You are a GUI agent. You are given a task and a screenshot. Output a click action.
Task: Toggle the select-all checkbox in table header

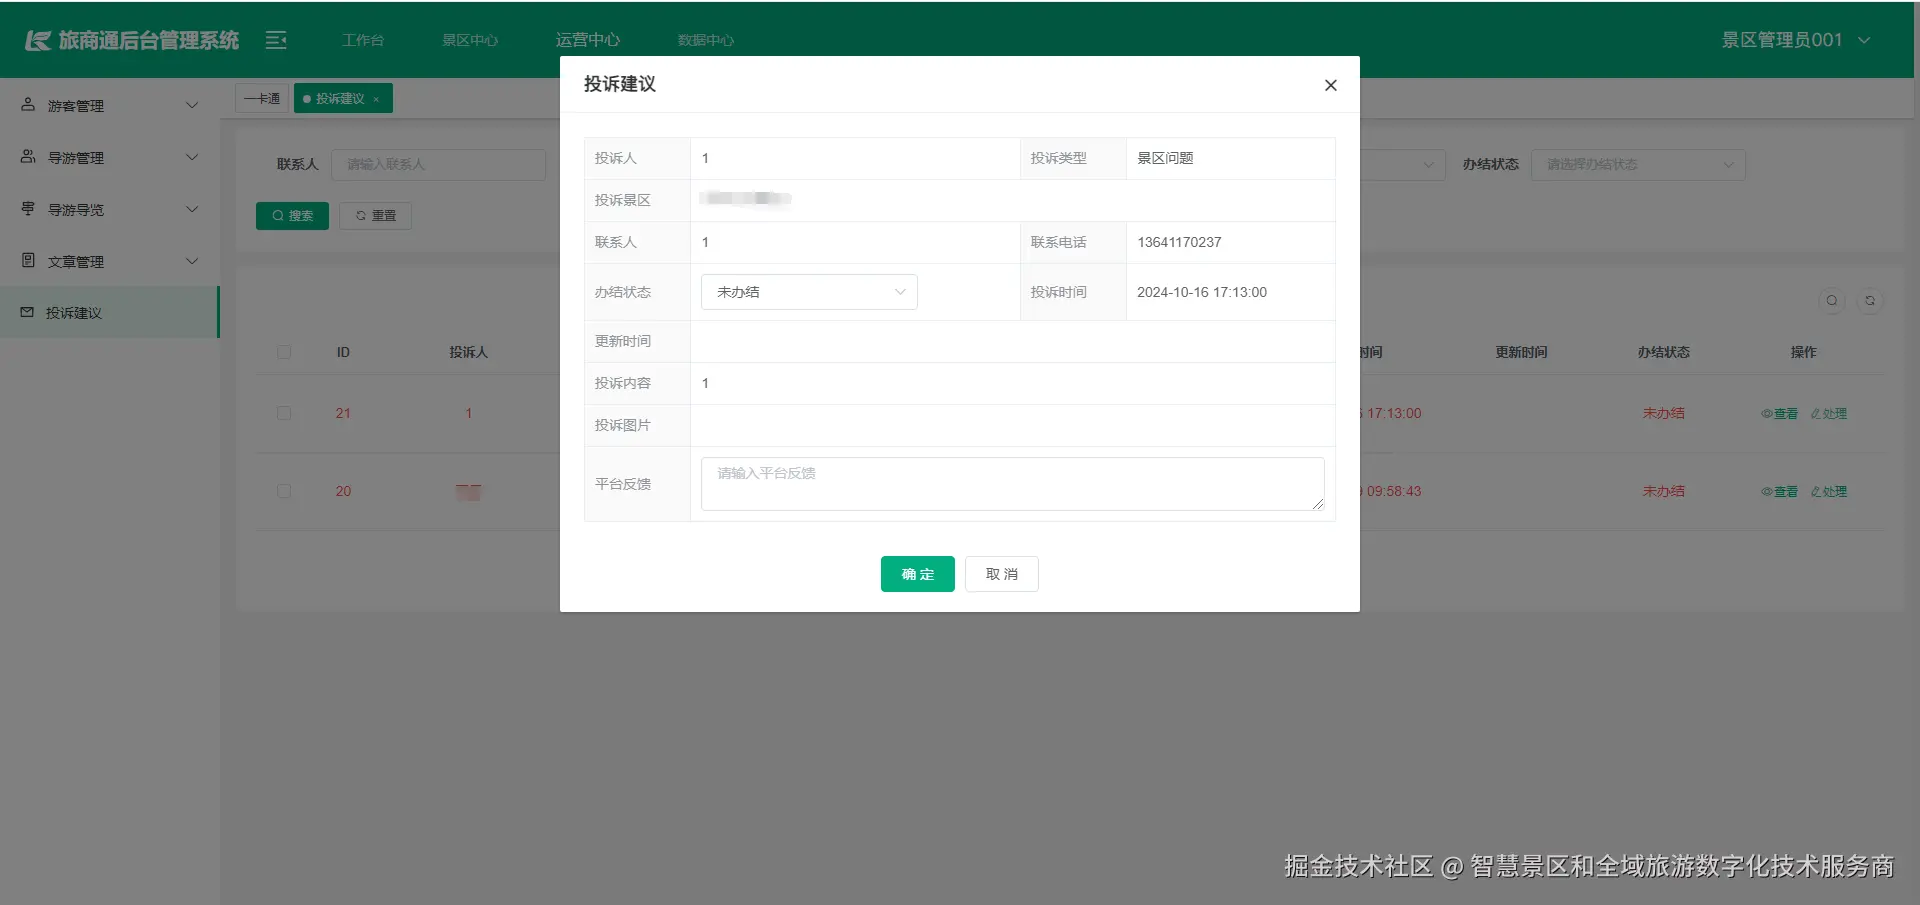(284, 352)
